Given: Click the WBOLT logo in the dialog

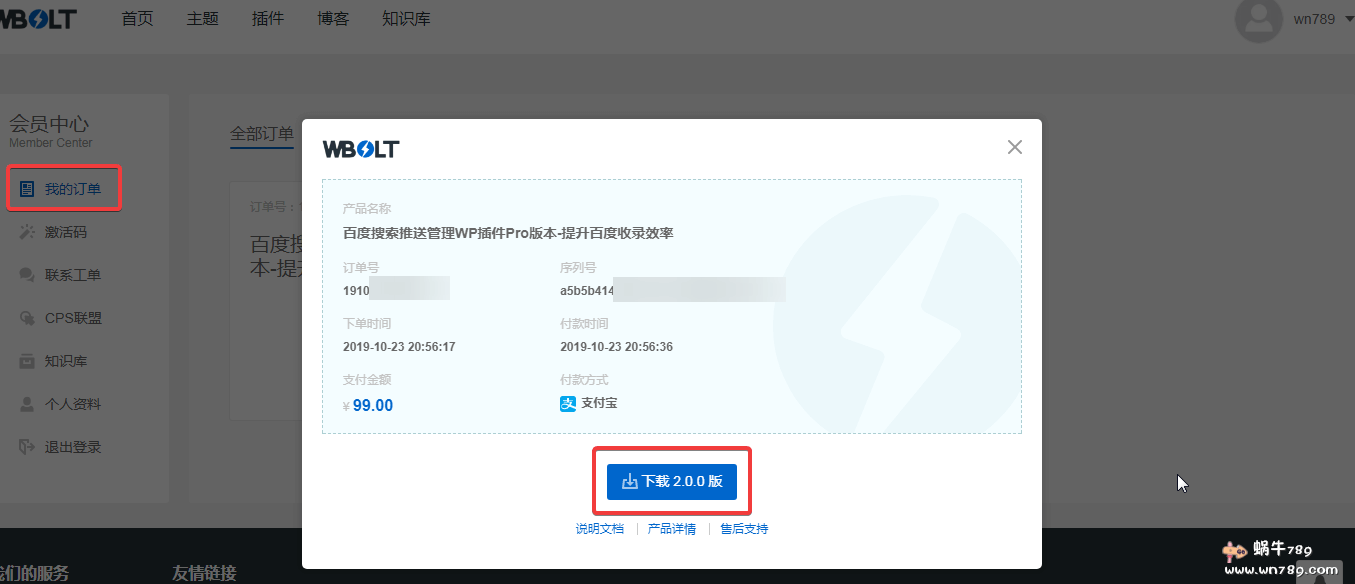Looking at the screenshot, I should (361, 150).
